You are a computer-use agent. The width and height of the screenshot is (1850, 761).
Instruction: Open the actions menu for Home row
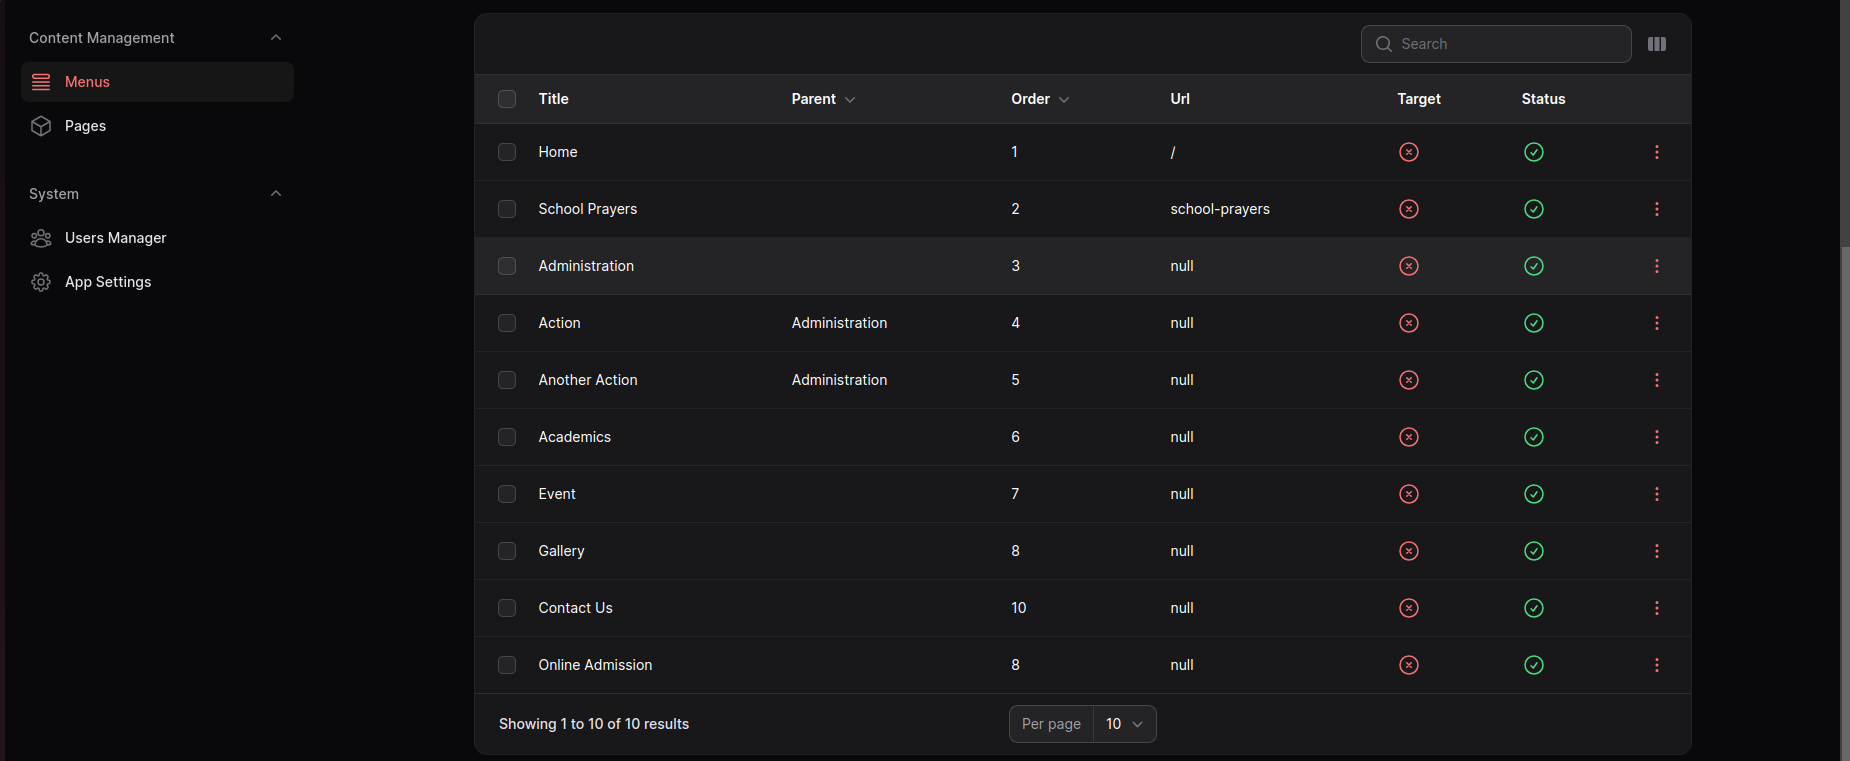1656,152
